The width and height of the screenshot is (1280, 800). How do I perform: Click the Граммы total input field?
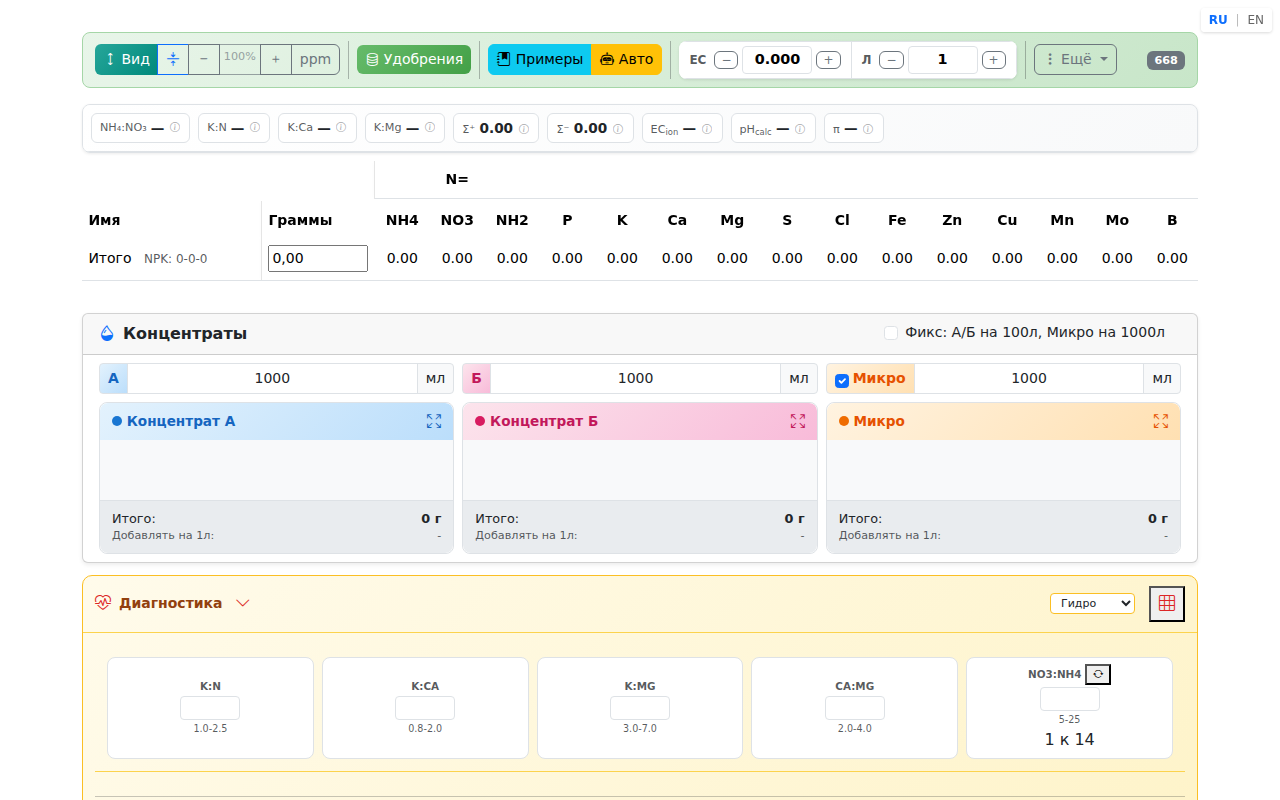click(318, 258)
